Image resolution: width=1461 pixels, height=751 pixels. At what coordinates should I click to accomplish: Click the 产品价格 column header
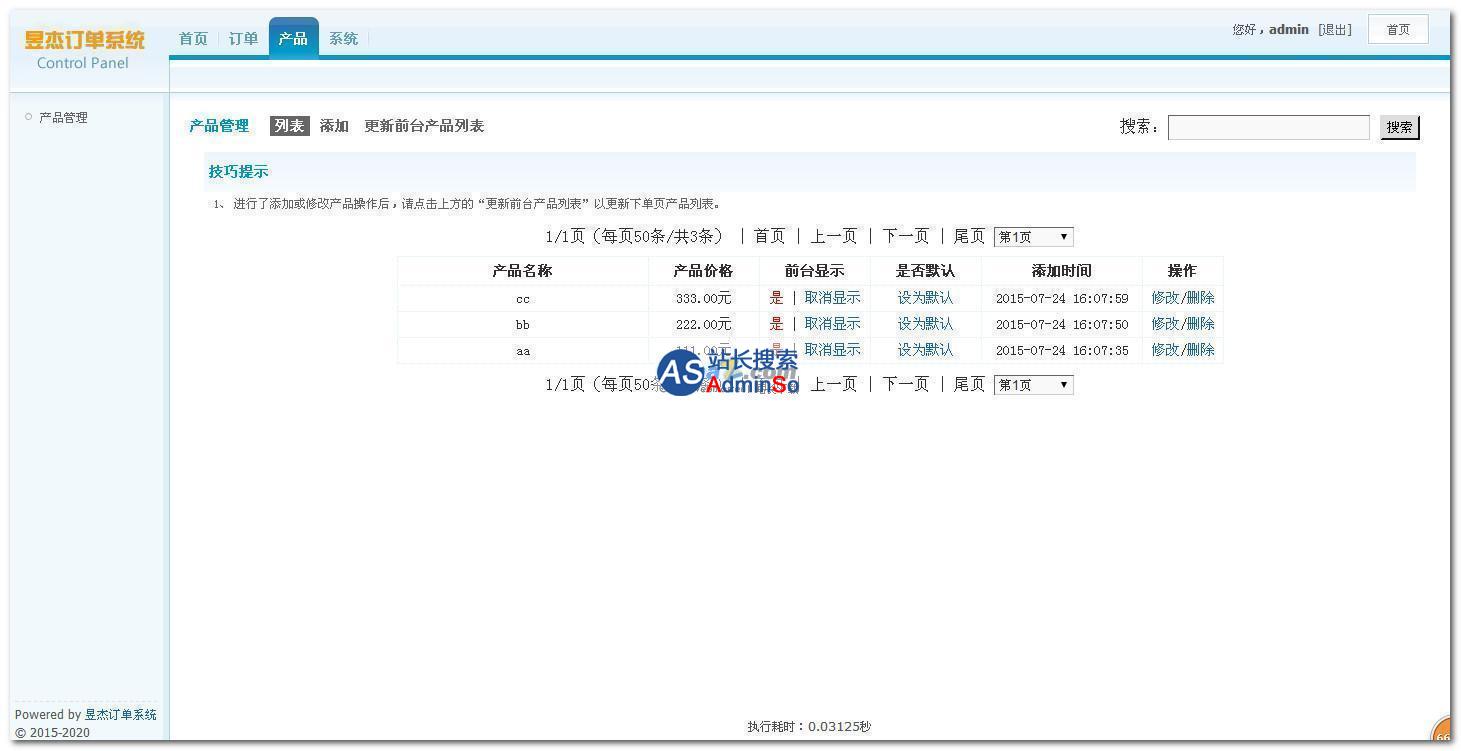[703, 271]
